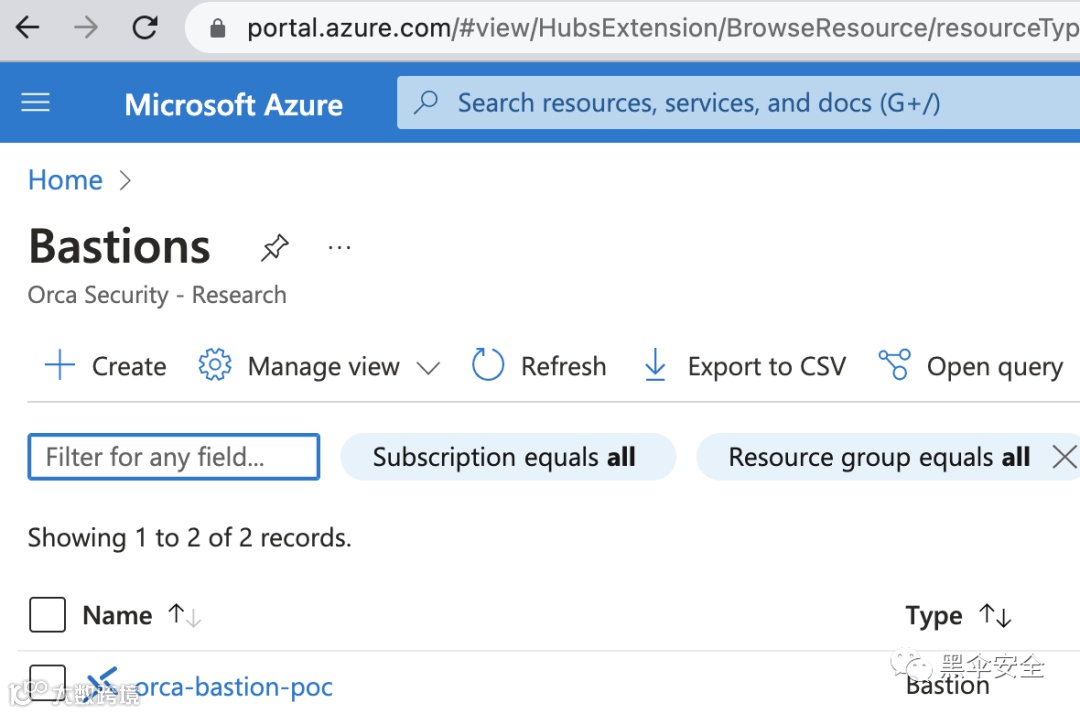Open the Resource group equals all filter
1080x714 pixels.
pyautogui.click(x=878, y=457)
